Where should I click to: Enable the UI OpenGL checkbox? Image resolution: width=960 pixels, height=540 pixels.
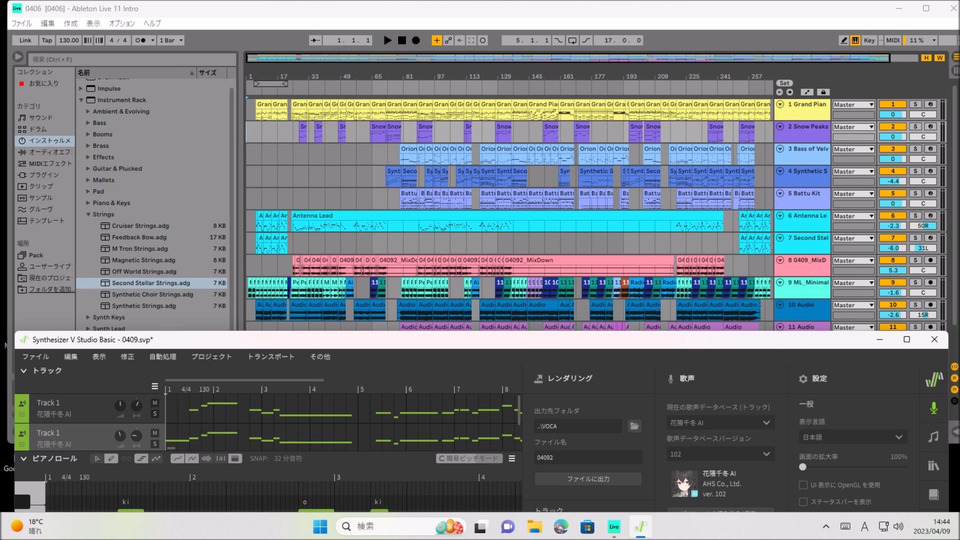[x=804, y=485]
